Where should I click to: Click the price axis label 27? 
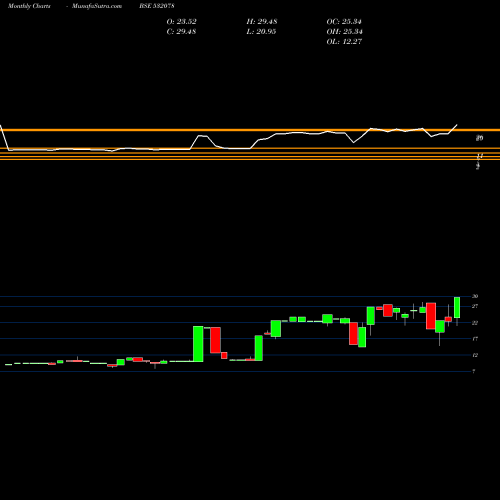[x=475, y=306]
